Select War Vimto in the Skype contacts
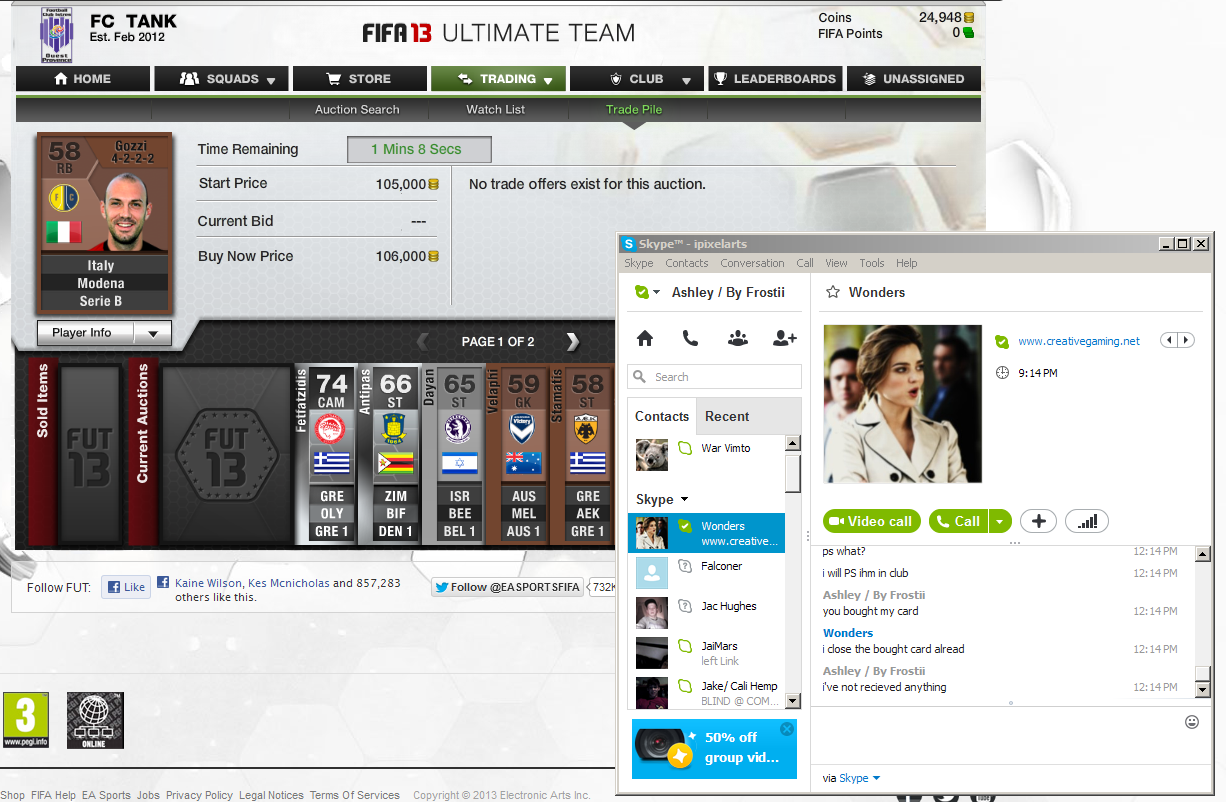This screenshot has width=1226, height=802. click(707, 454)
